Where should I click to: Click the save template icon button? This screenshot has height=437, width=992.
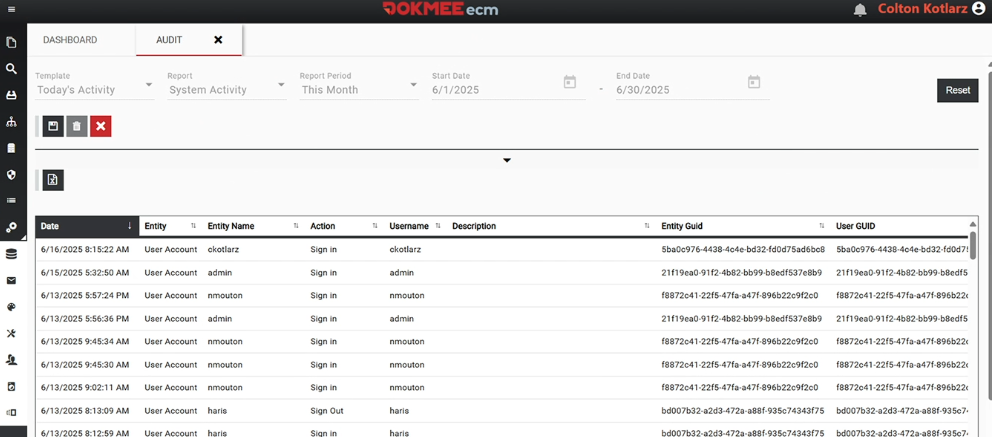point(53,126)
